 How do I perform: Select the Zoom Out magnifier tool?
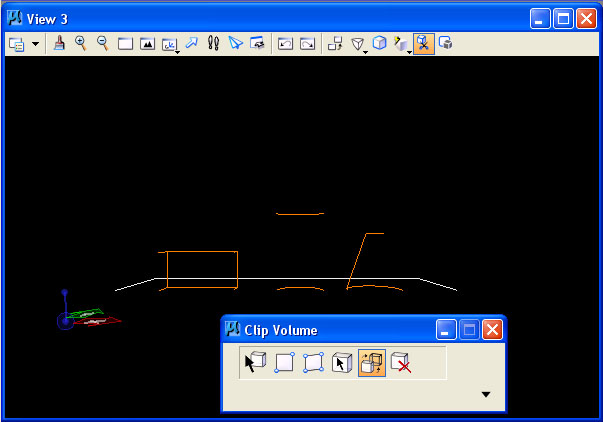(x=103, y=43)
